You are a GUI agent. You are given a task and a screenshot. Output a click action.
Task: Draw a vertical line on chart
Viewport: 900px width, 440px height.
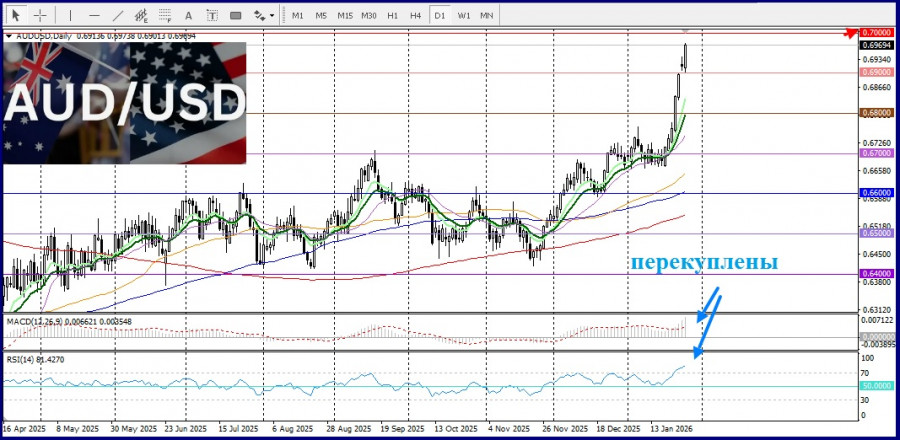click(x=69, y=15)
